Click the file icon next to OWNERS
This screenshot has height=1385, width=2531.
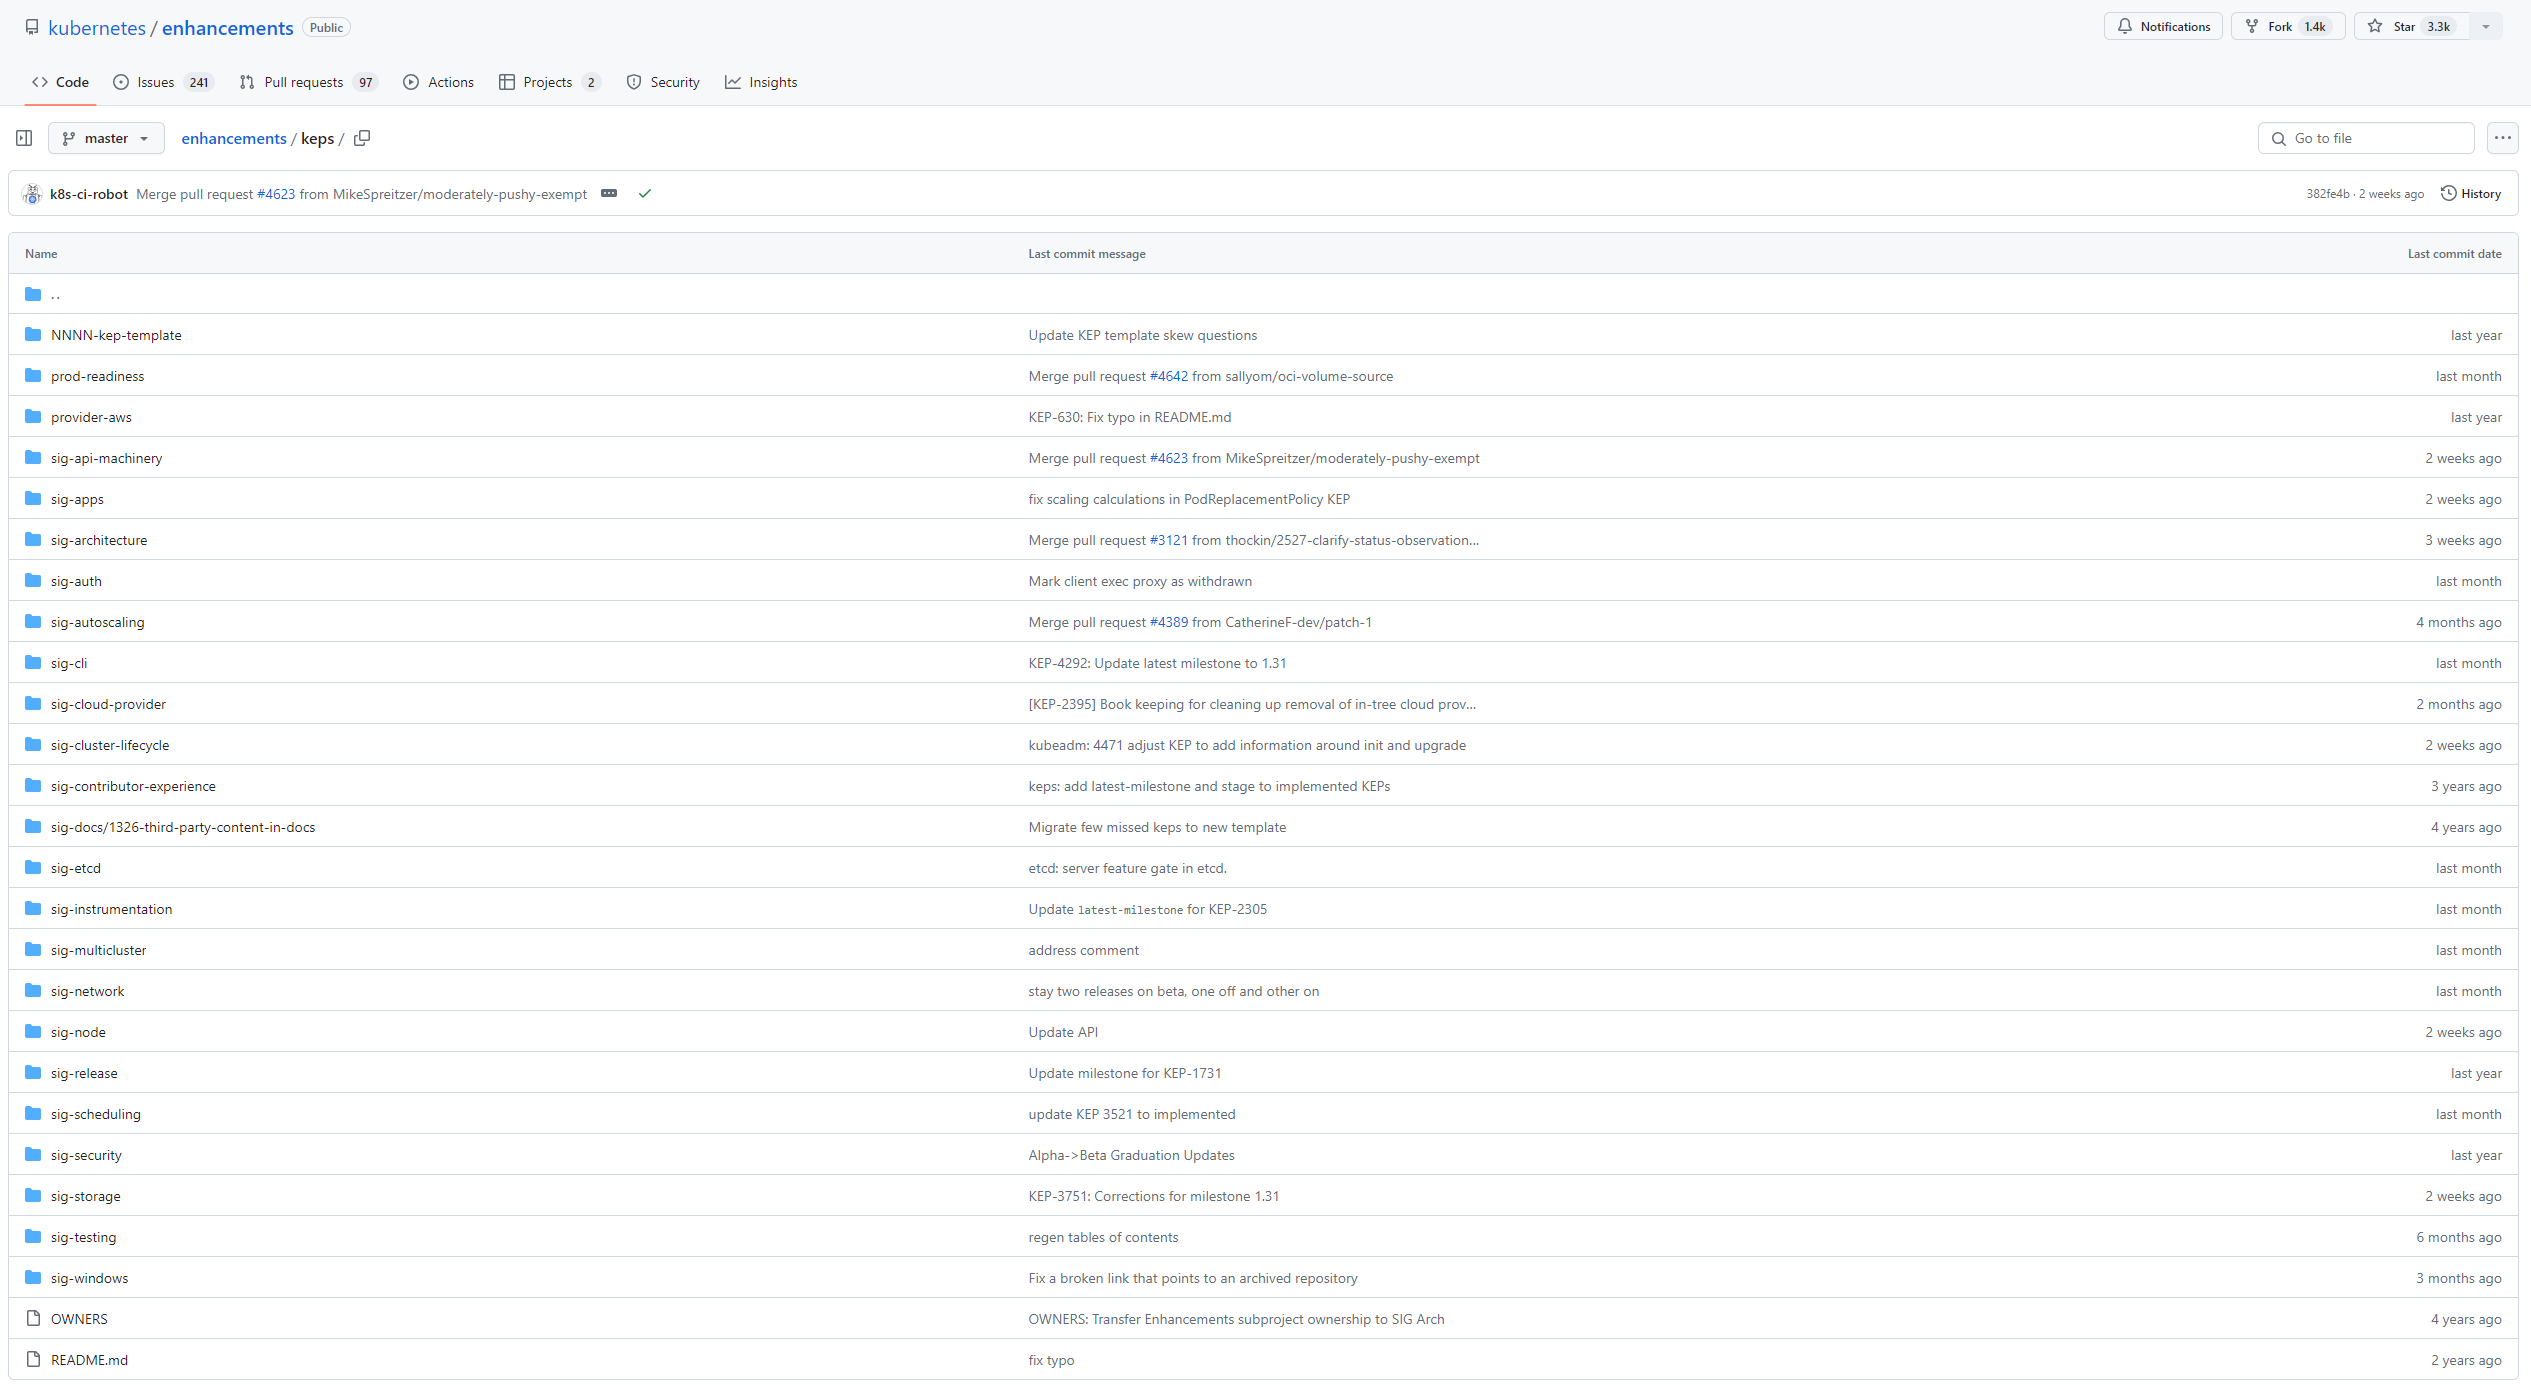coord(33,1319)
